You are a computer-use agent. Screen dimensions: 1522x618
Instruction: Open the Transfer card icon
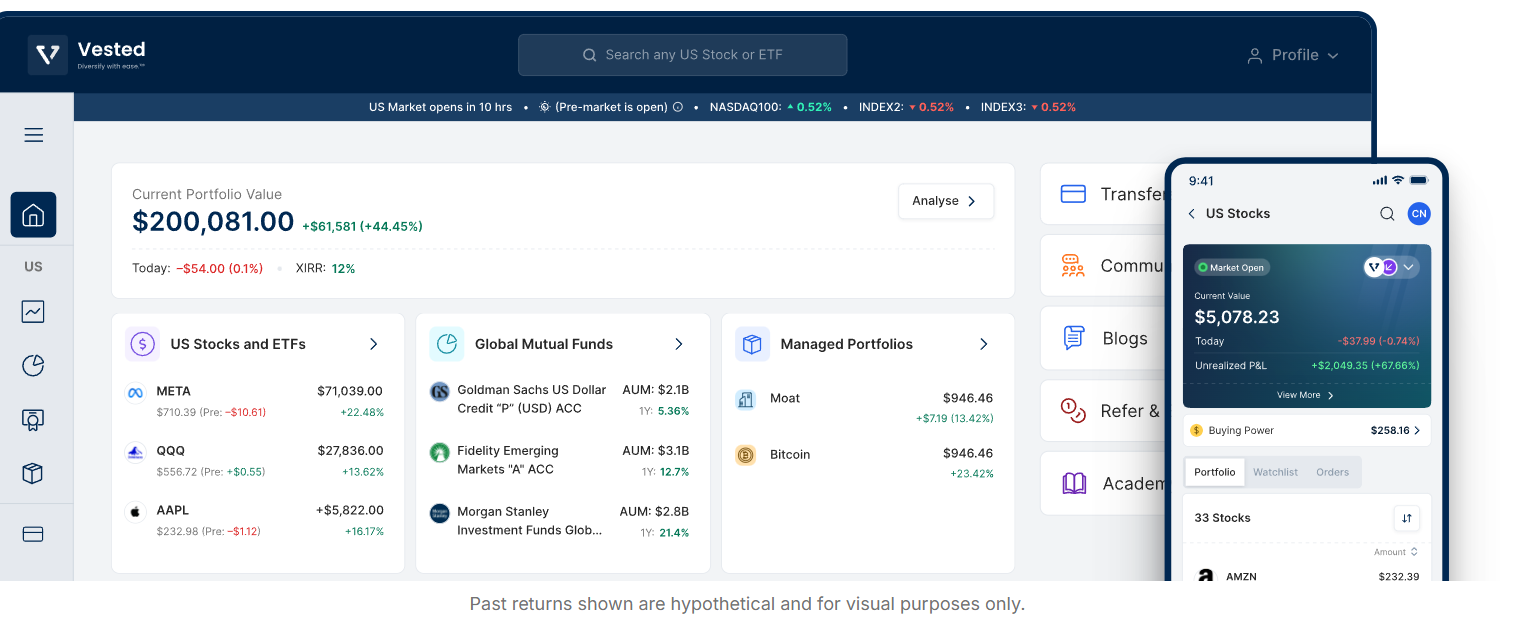coord(1073,194)
